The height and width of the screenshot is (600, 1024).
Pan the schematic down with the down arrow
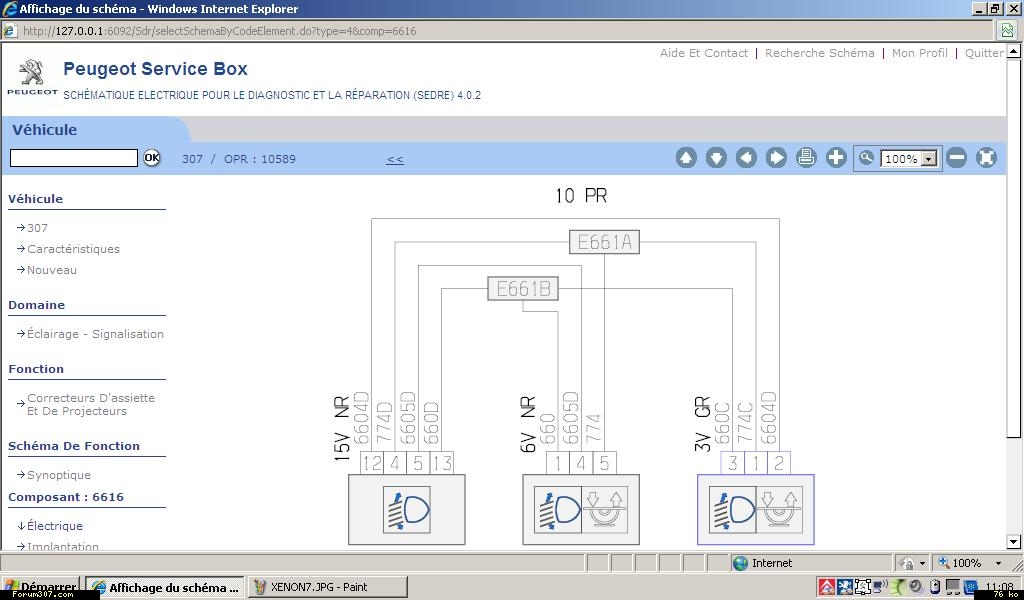pyautogui.click(x=716, y=157)
